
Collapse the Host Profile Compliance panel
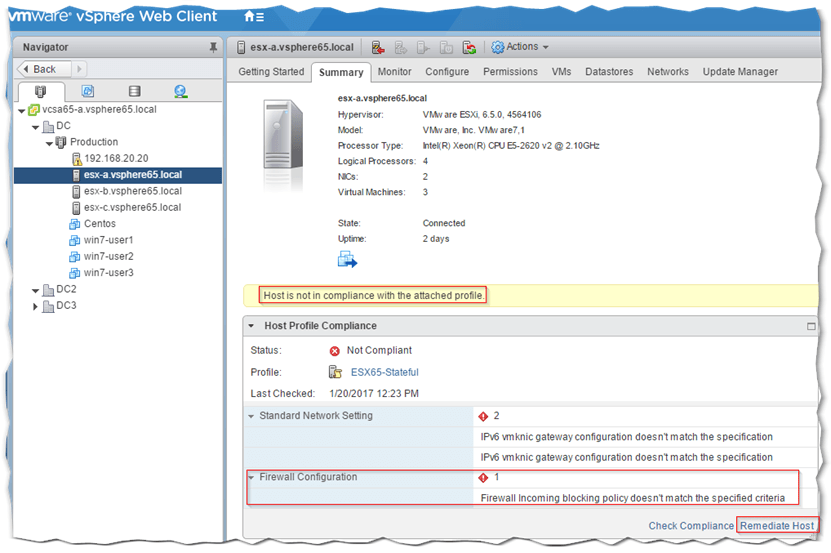(251, 326)
